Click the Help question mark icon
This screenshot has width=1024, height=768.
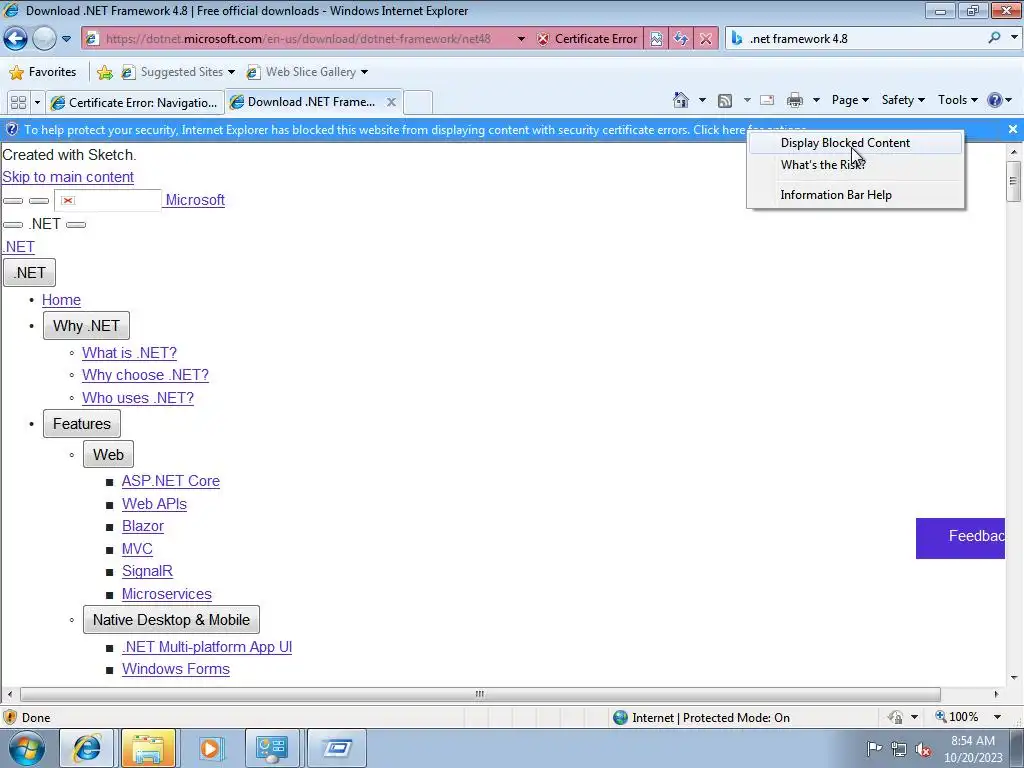pos(995,100)
